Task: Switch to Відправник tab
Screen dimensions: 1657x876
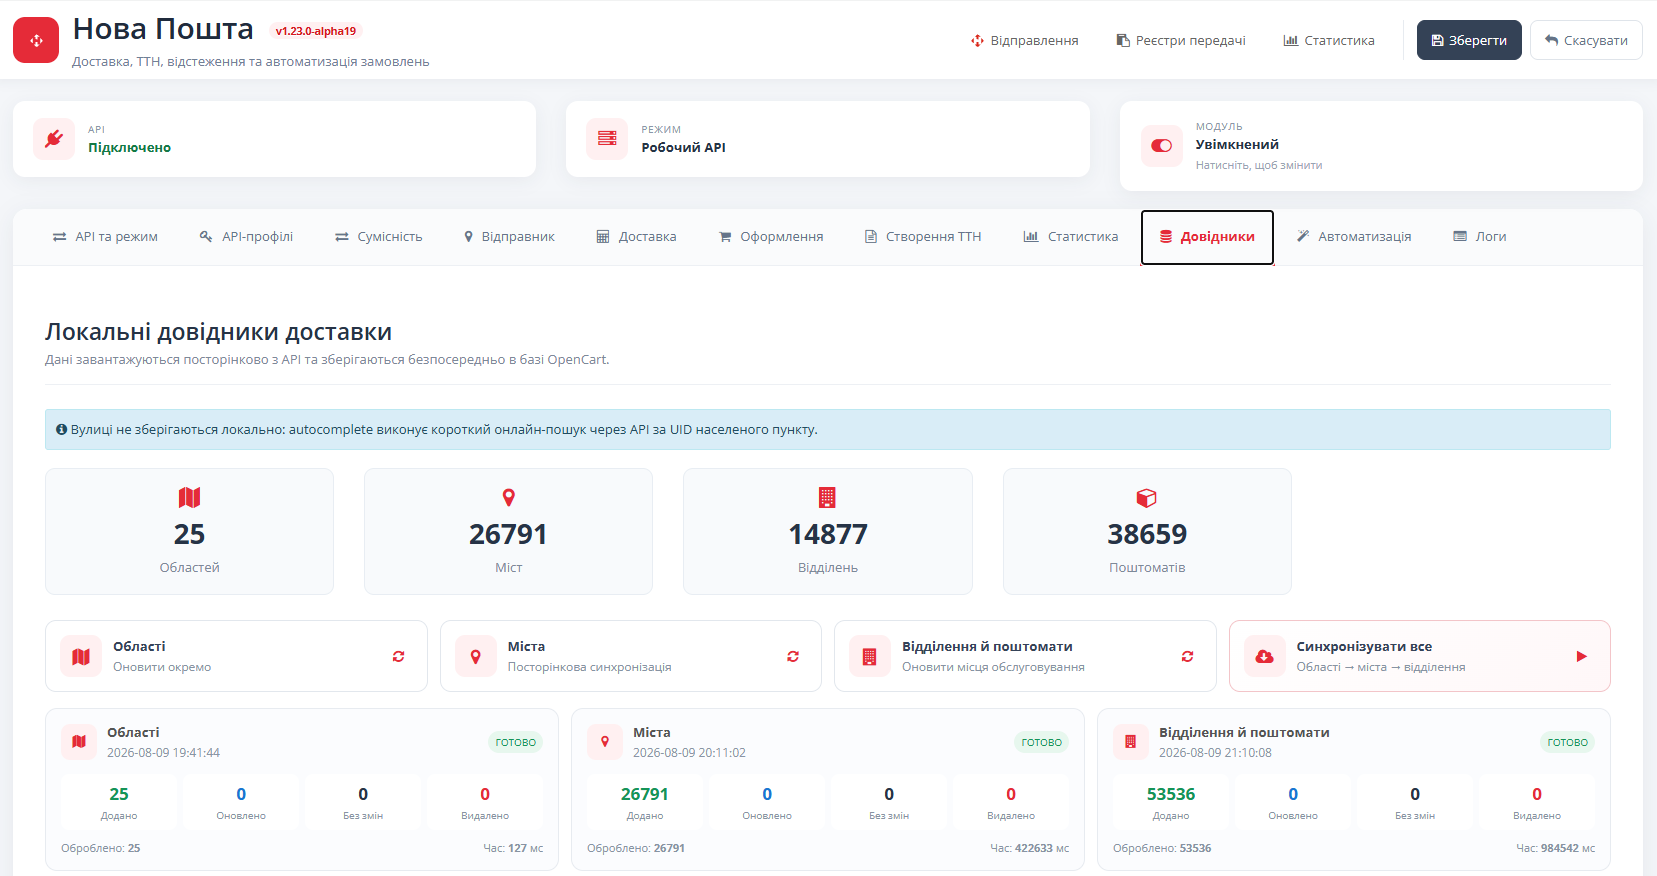Action: [509, 237]
